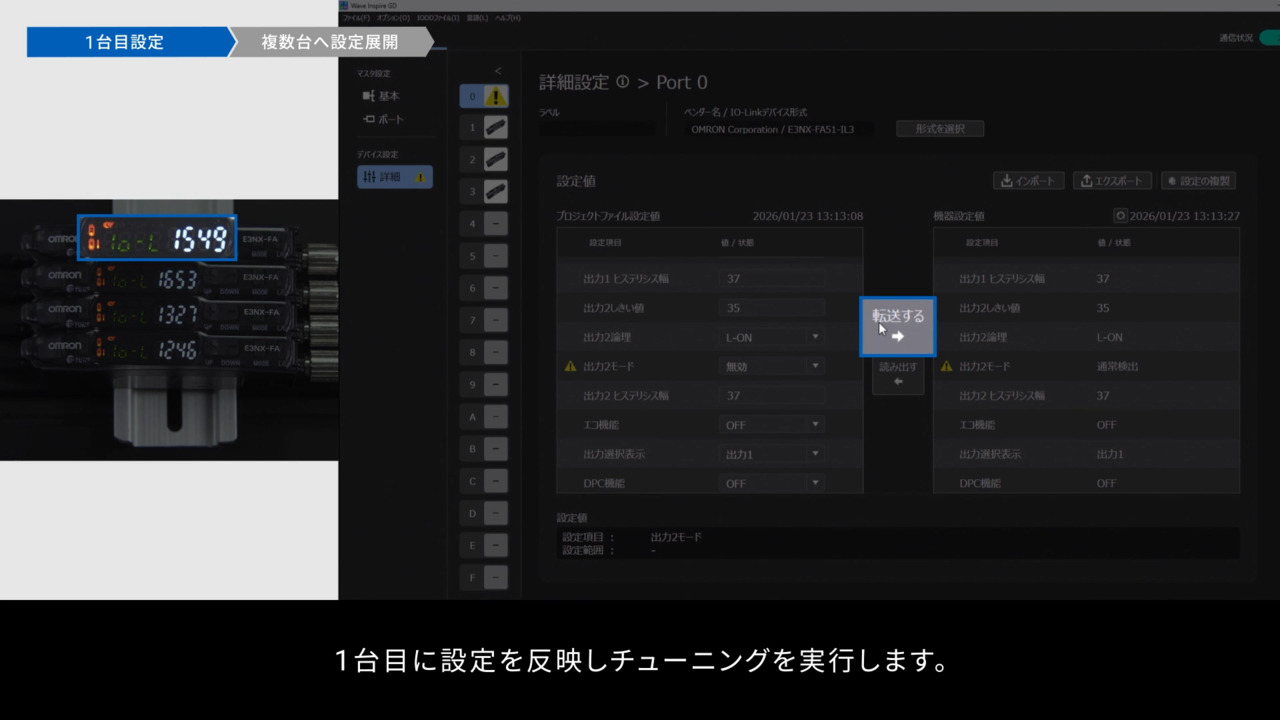Open the 出力選択表示 dropdown

(x=772, y=454)
